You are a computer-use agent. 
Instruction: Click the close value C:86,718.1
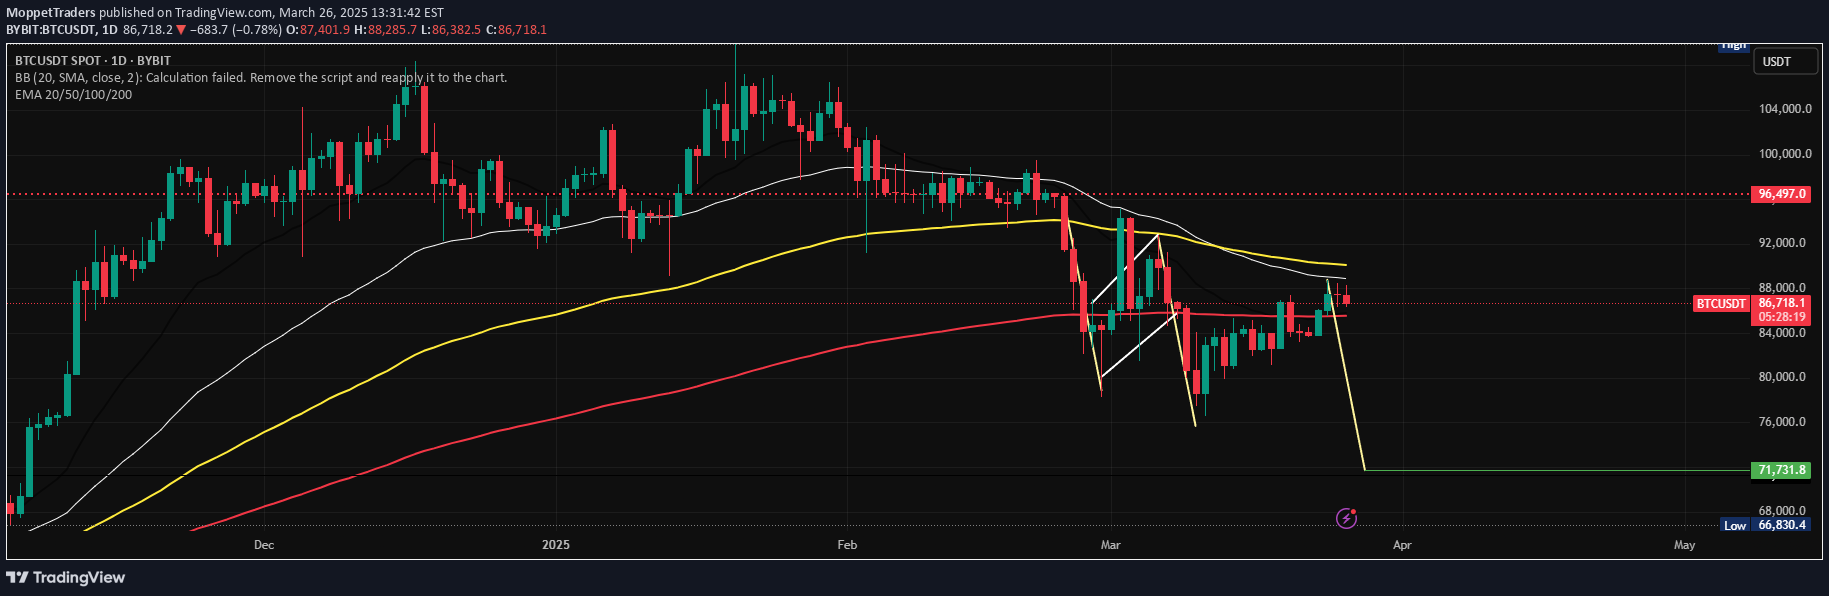coord(516,30)
